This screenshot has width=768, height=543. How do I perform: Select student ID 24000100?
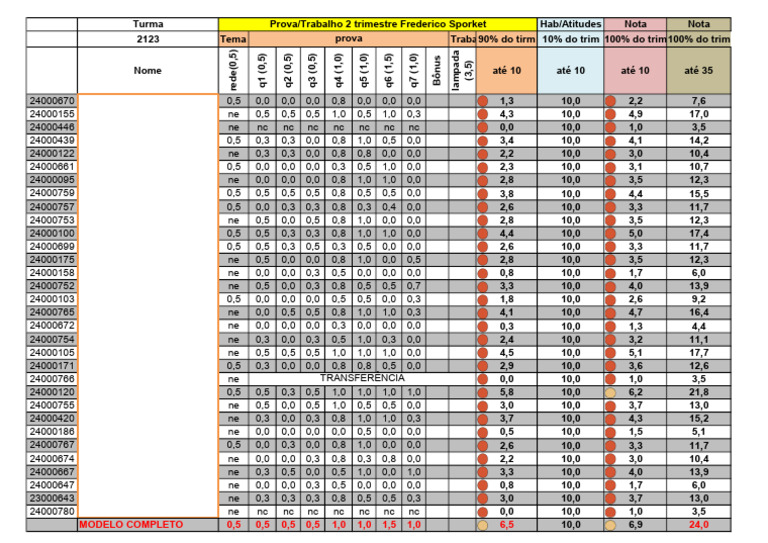coord(52,234)
